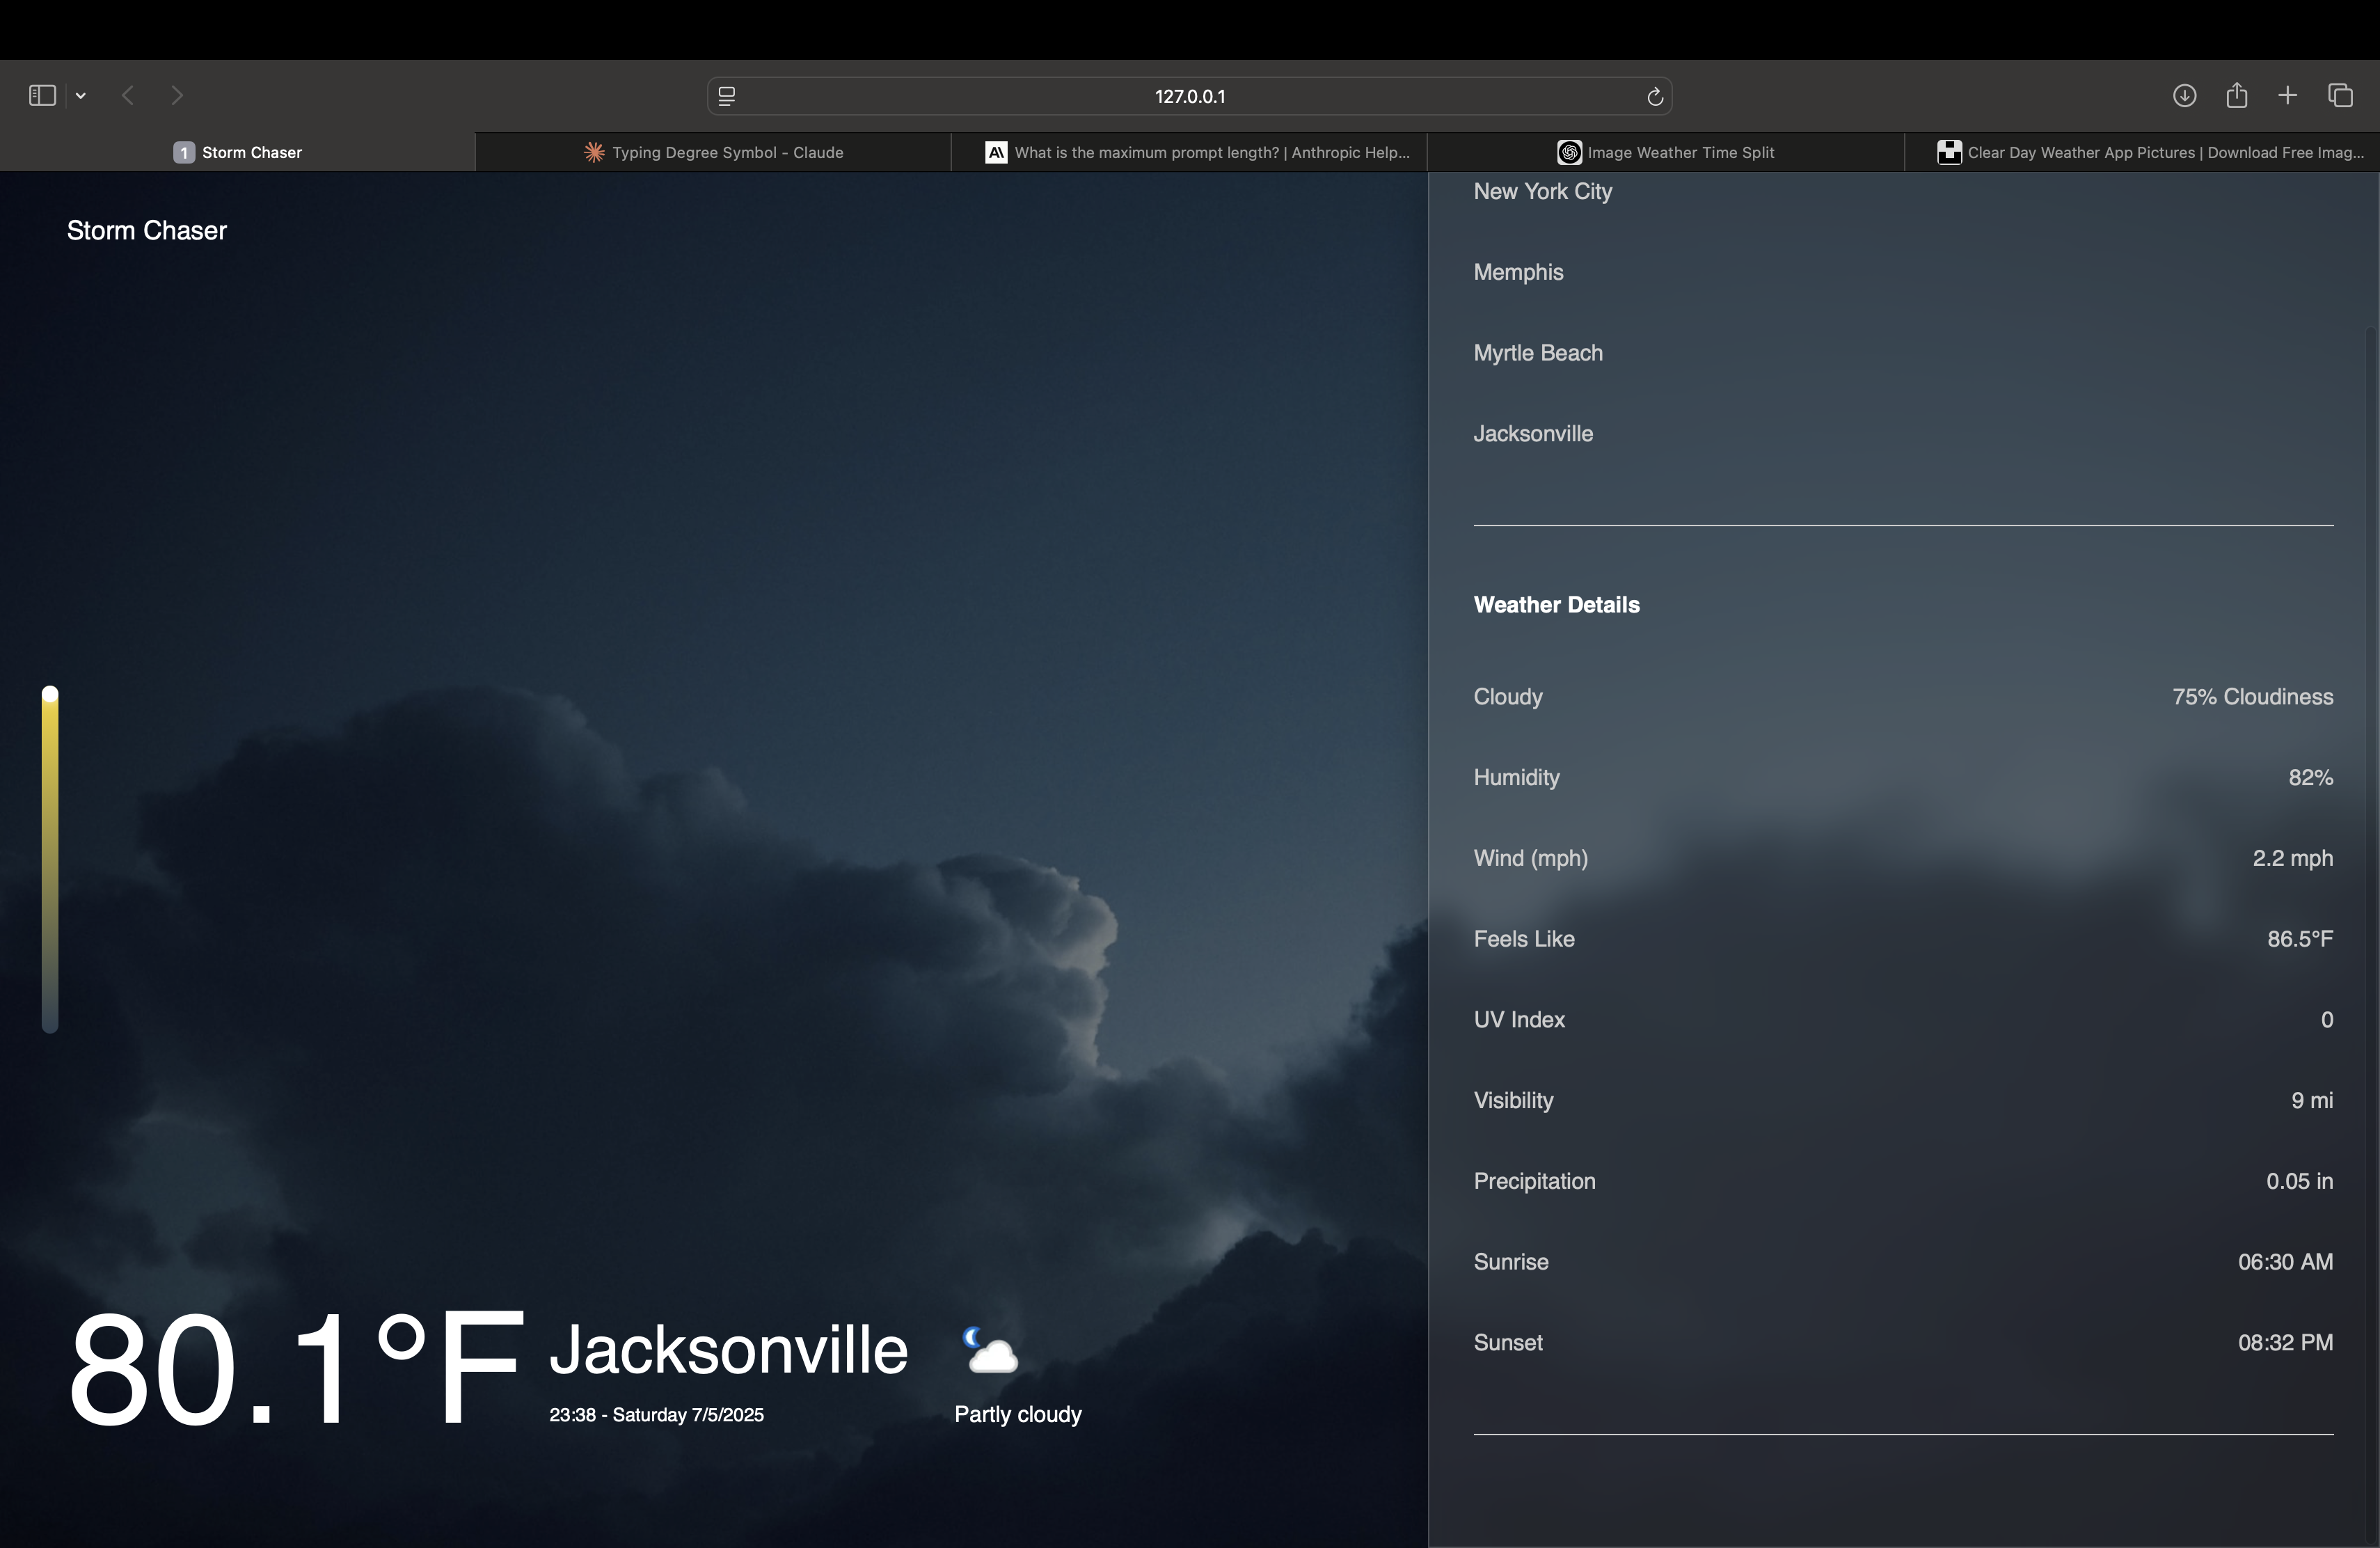
Task: Click the UV Index value 0
Action: point(2327,1019)
